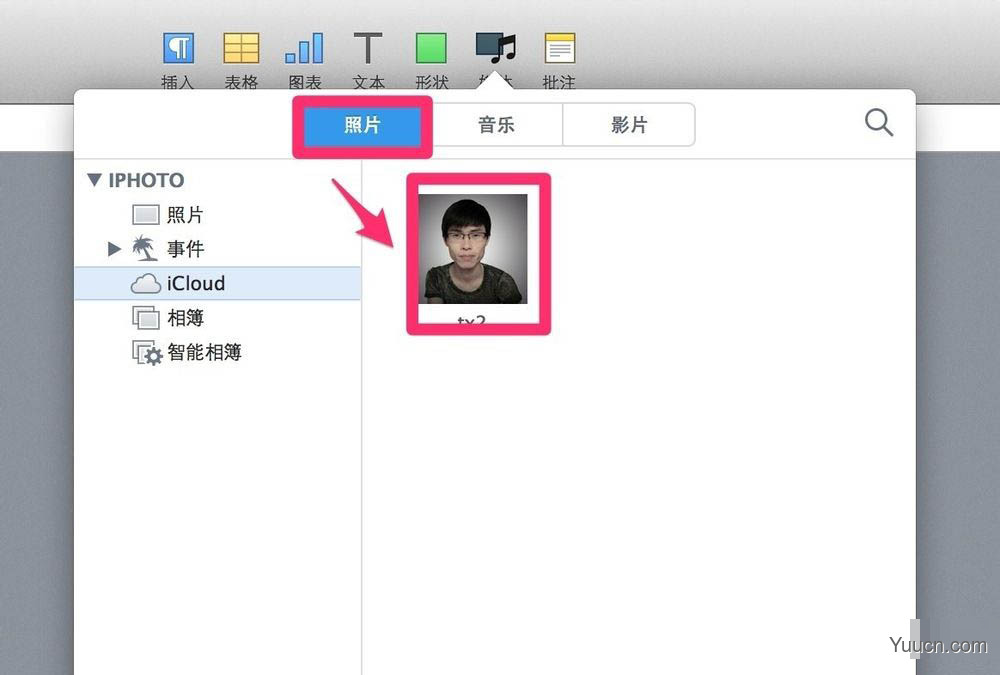Select 智能相簿 in the sidebar
Viewport: 1000px width, 675px height.
click(217, 352)
